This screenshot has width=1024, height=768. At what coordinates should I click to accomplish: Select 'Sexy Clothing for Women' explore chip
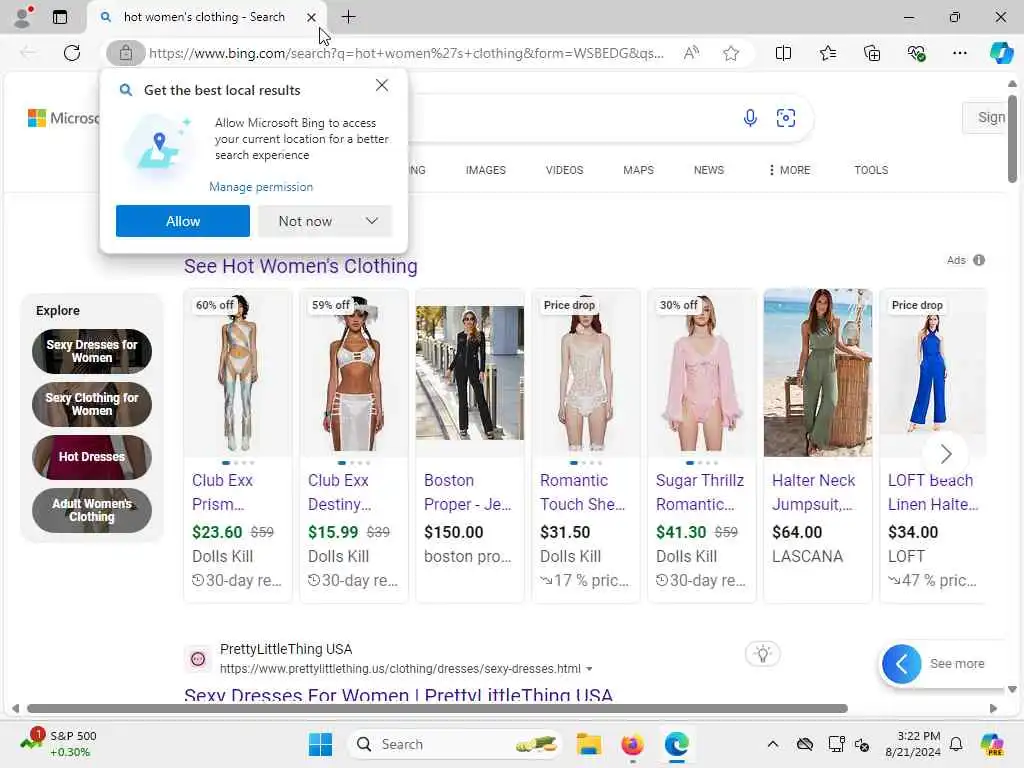92,404
